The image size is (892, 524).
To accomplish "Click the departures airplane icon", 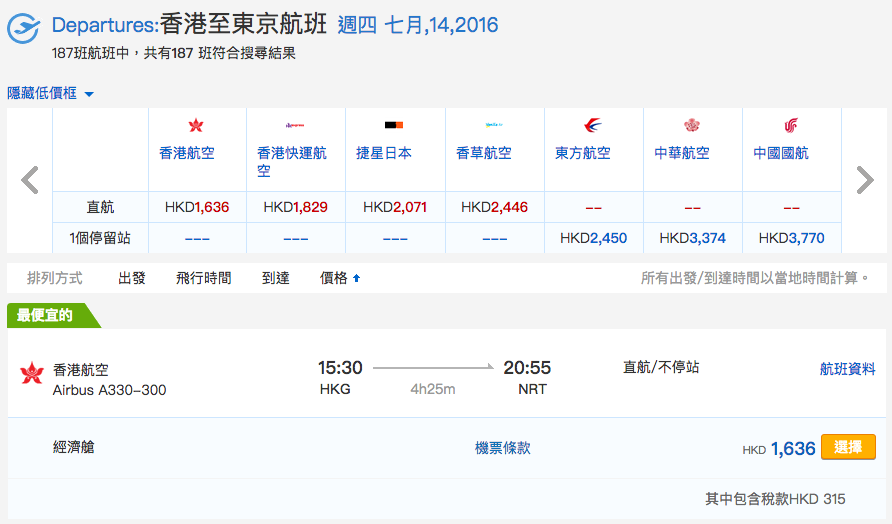I will coord(23,27).
